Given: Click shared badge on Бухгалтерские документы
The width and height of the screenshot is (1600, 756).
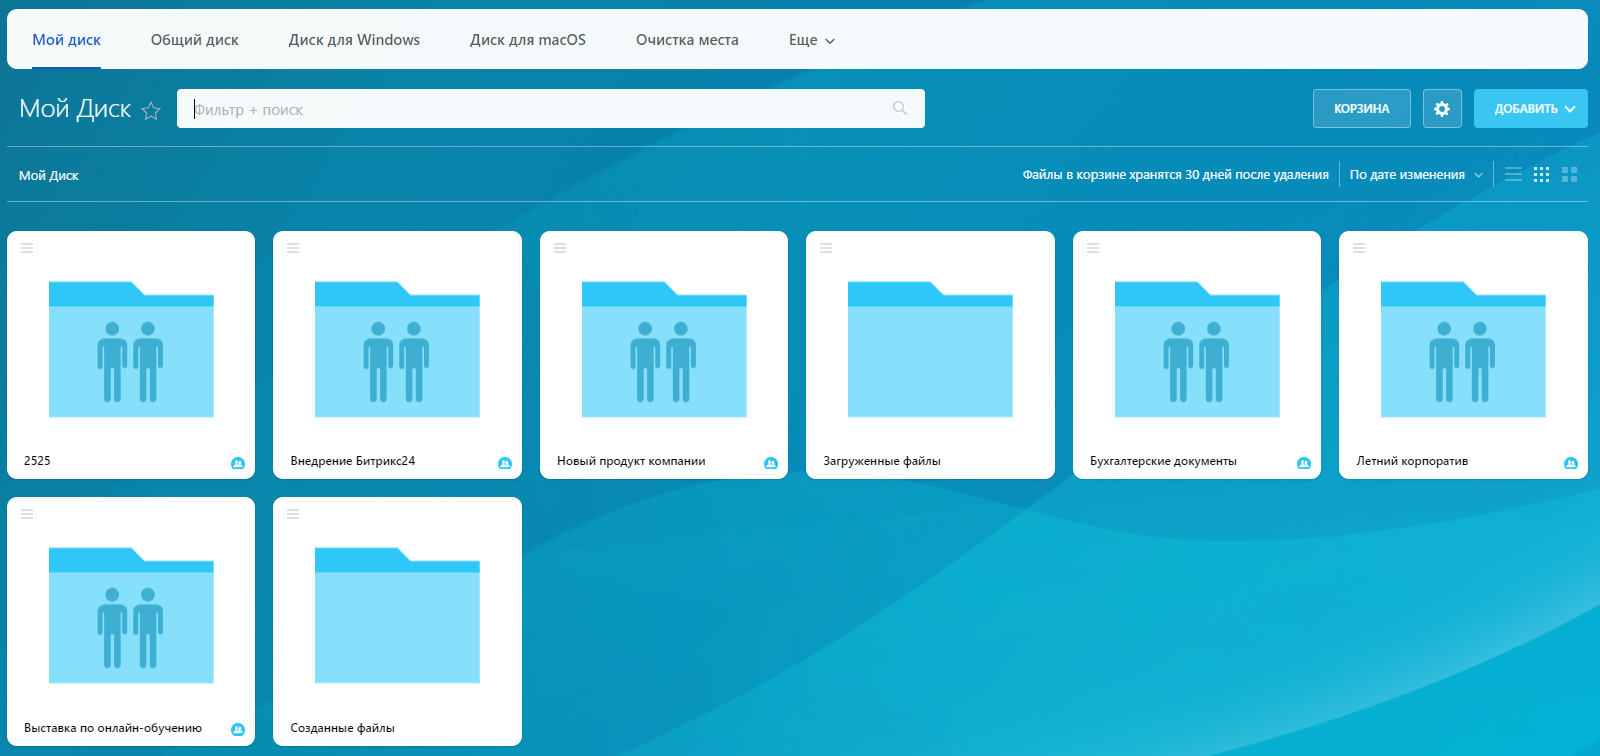Looking at the screenshot, I should (x=1304, y=463).
